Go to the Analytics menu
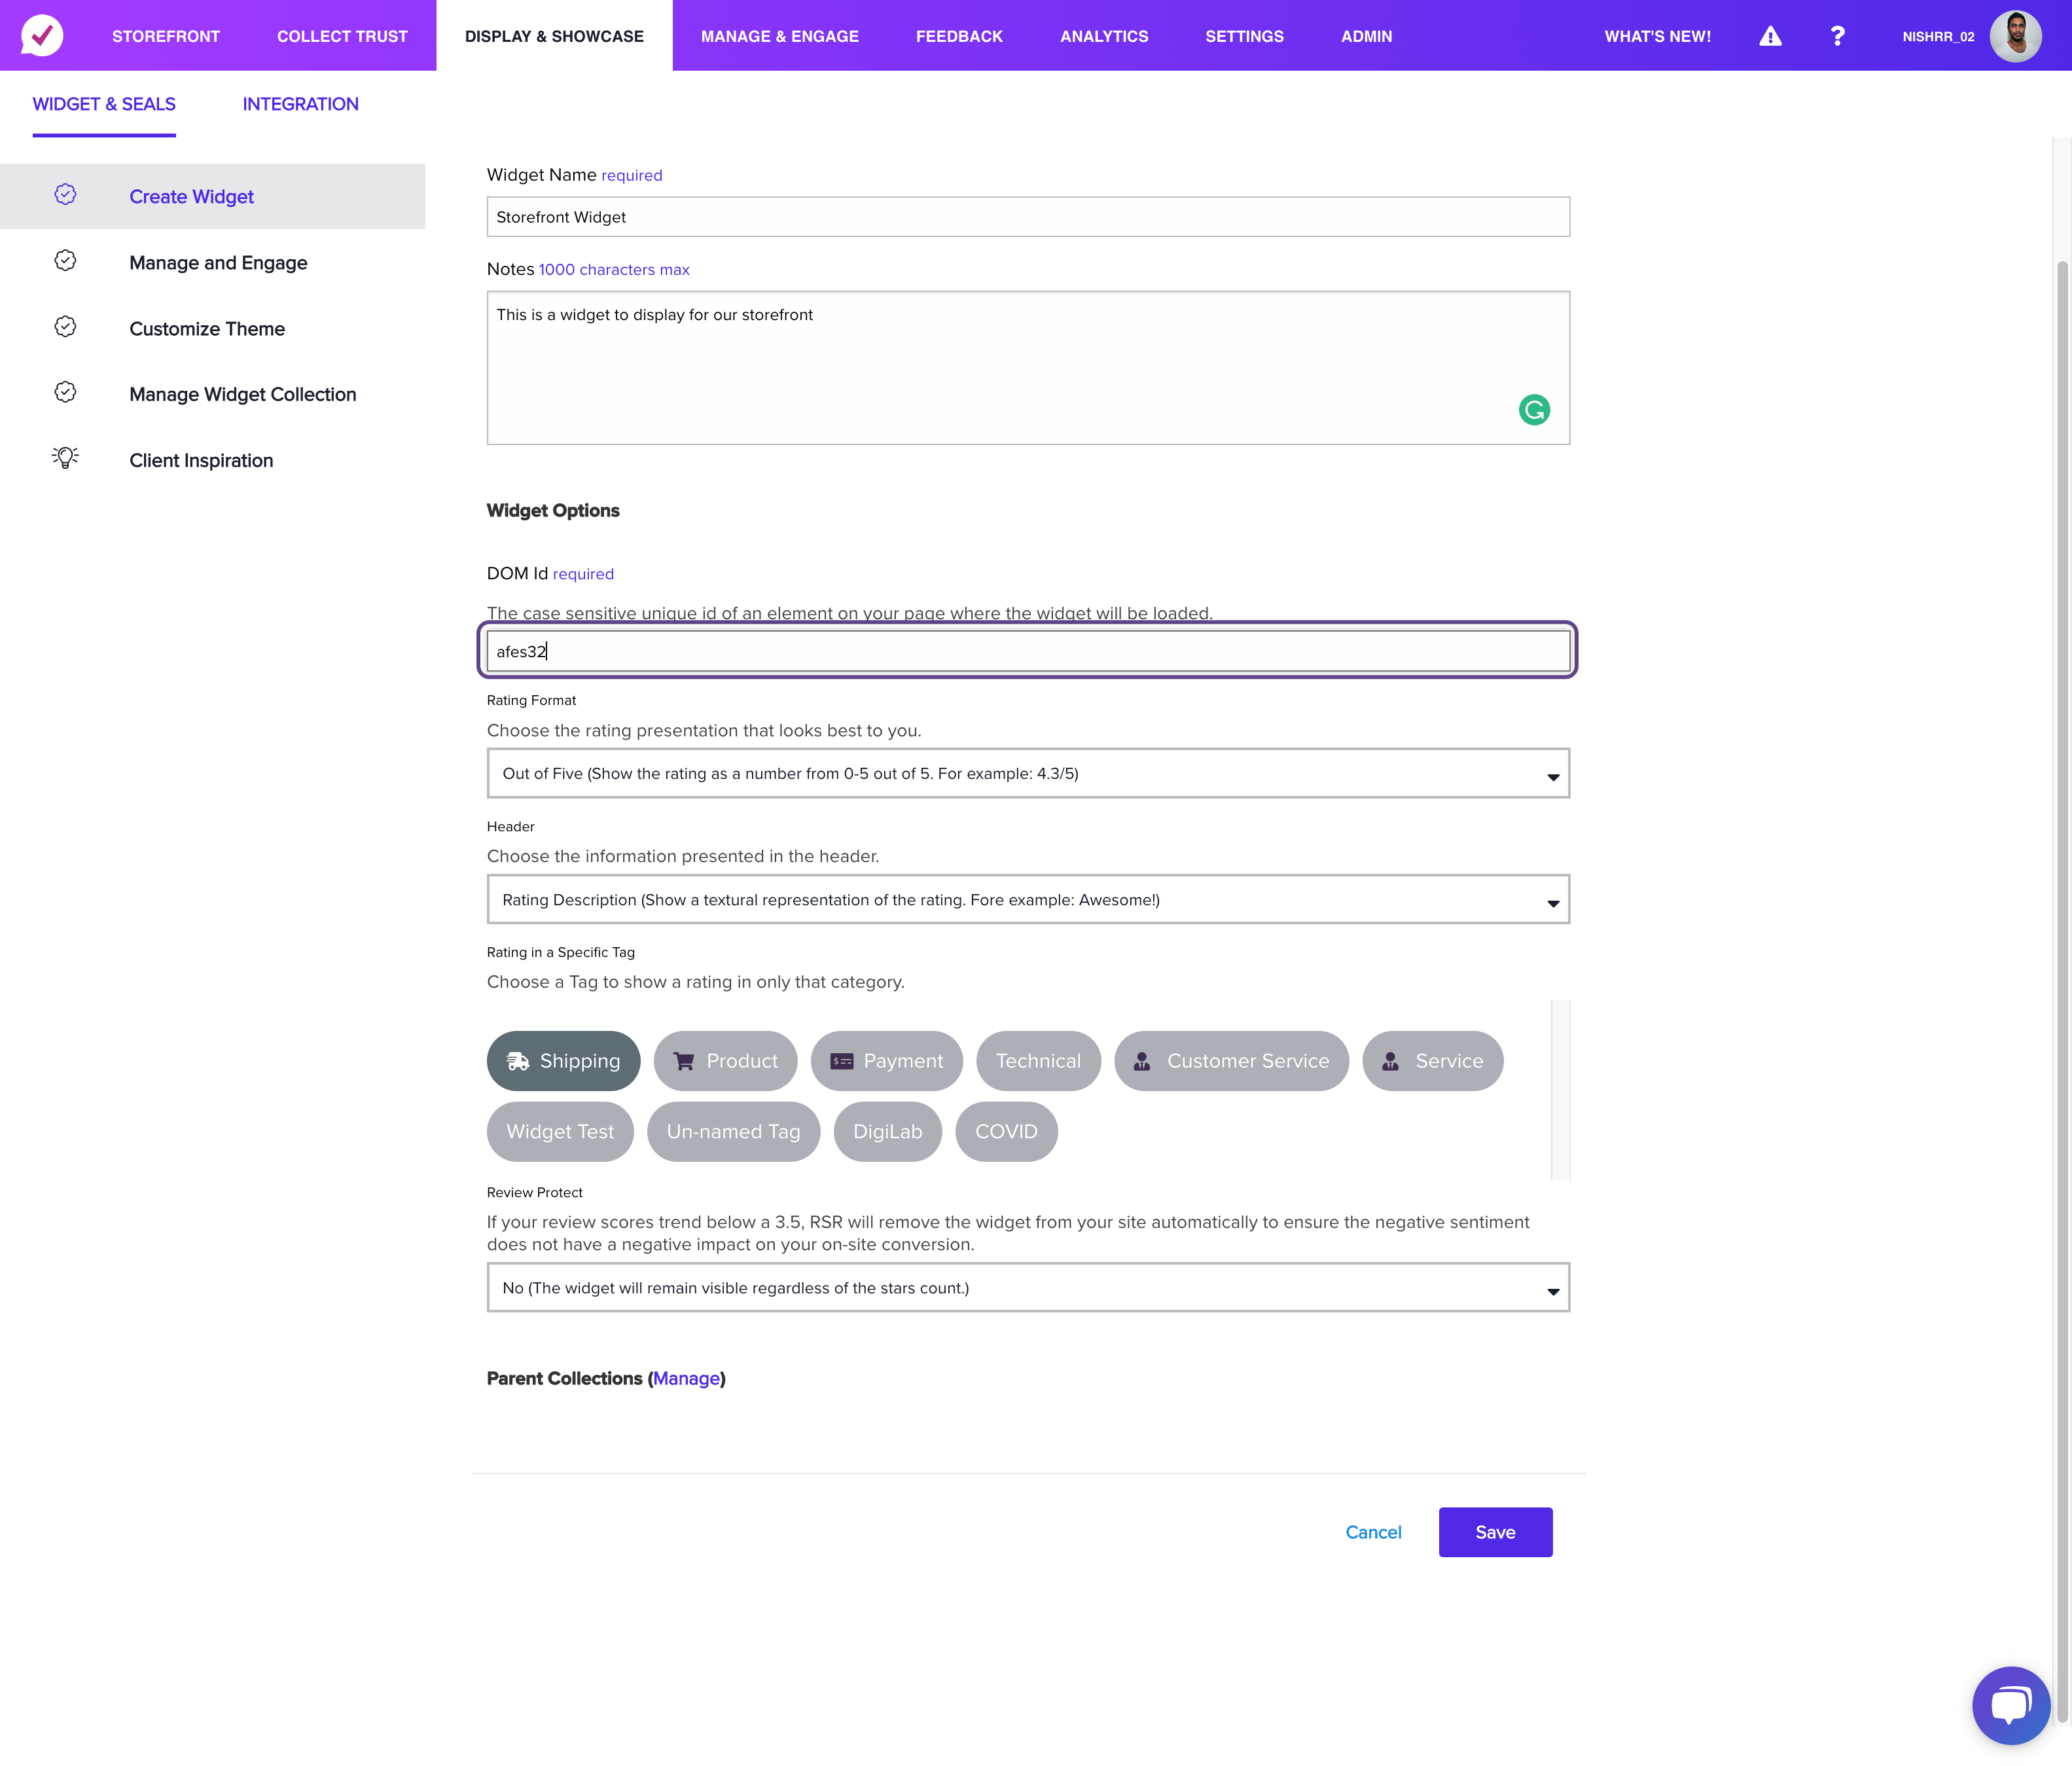 click(1104, 36)
